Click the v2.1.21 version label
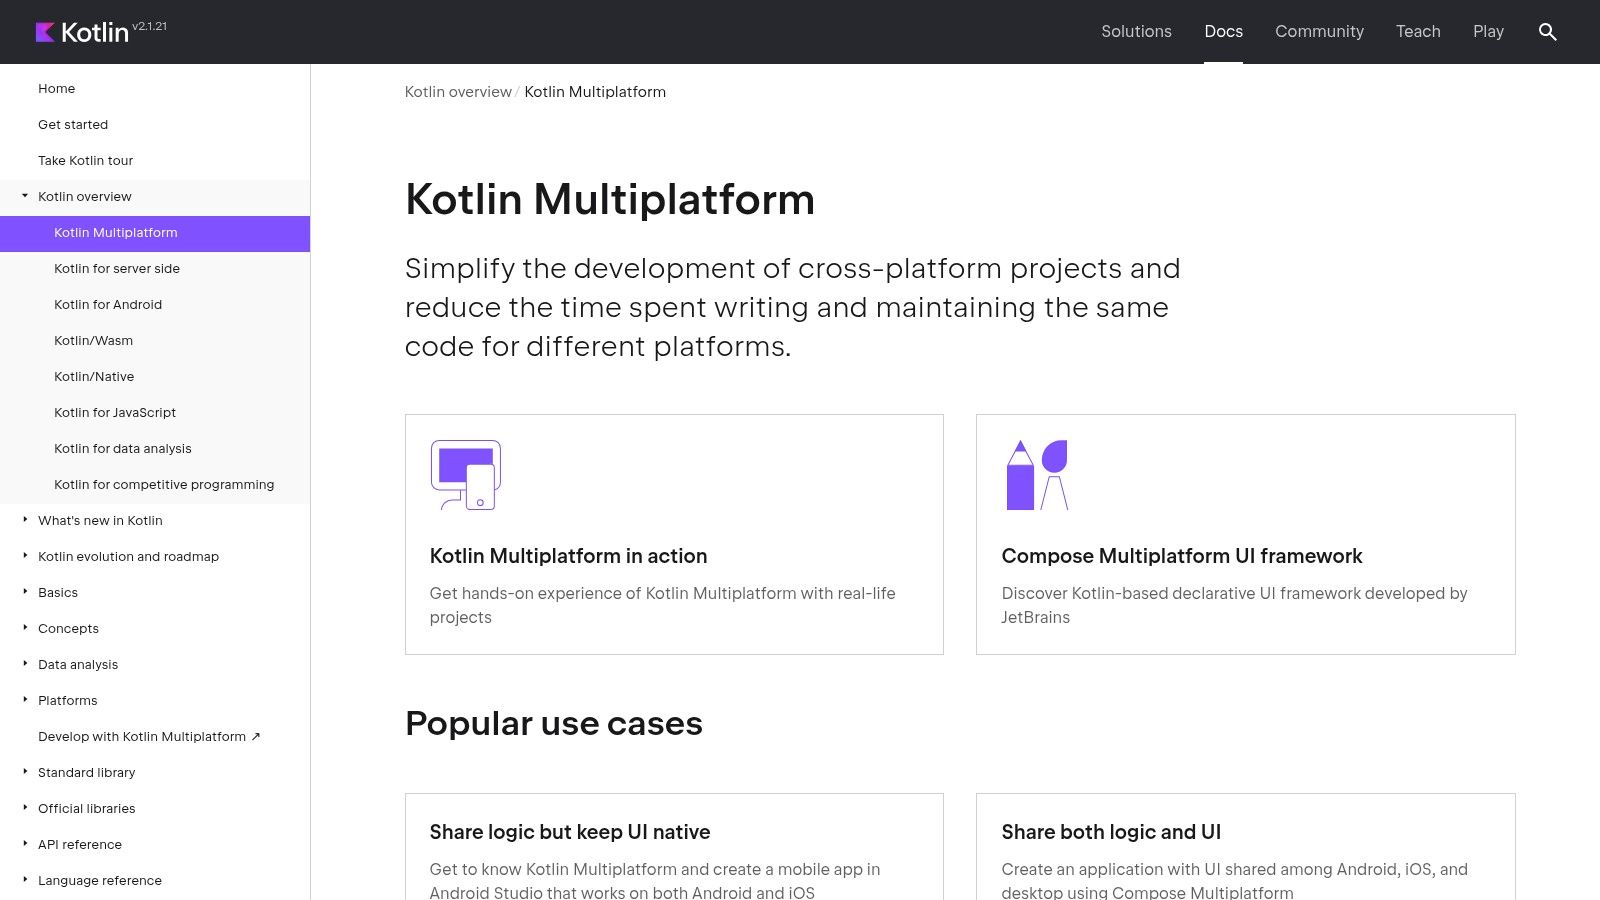 (150, 27)
